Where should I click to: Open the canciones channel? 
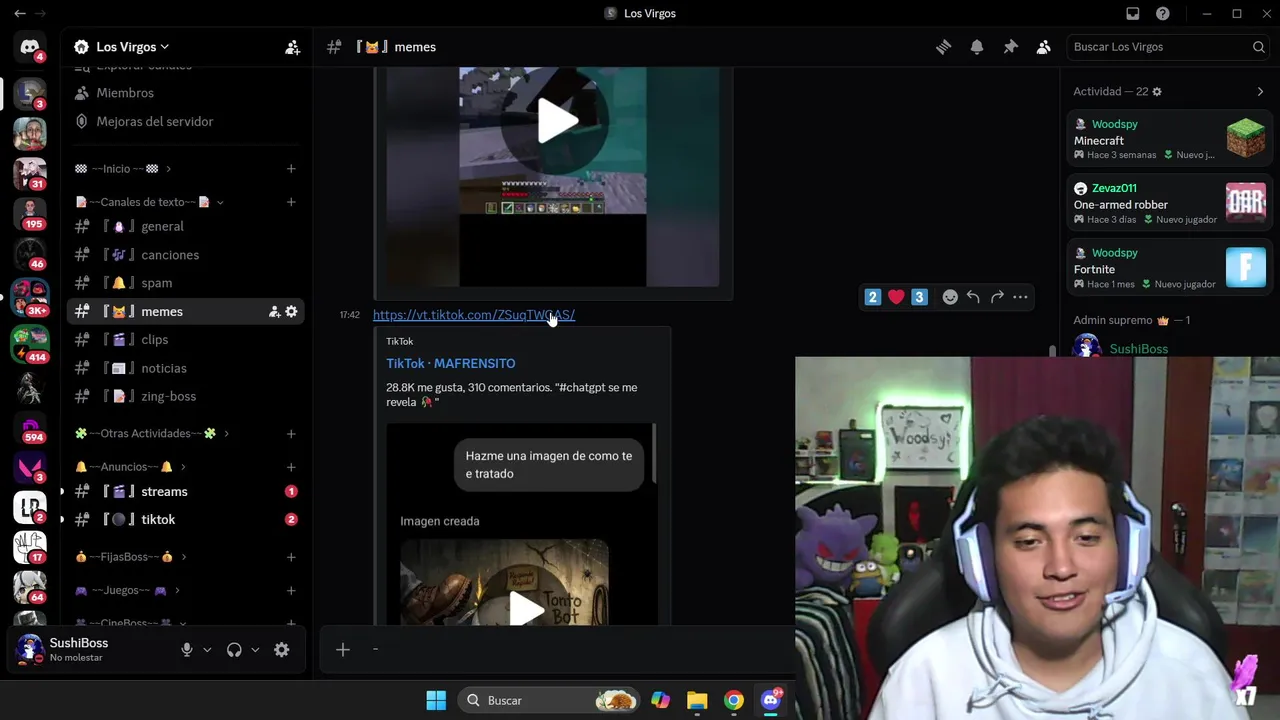[185, 255]
